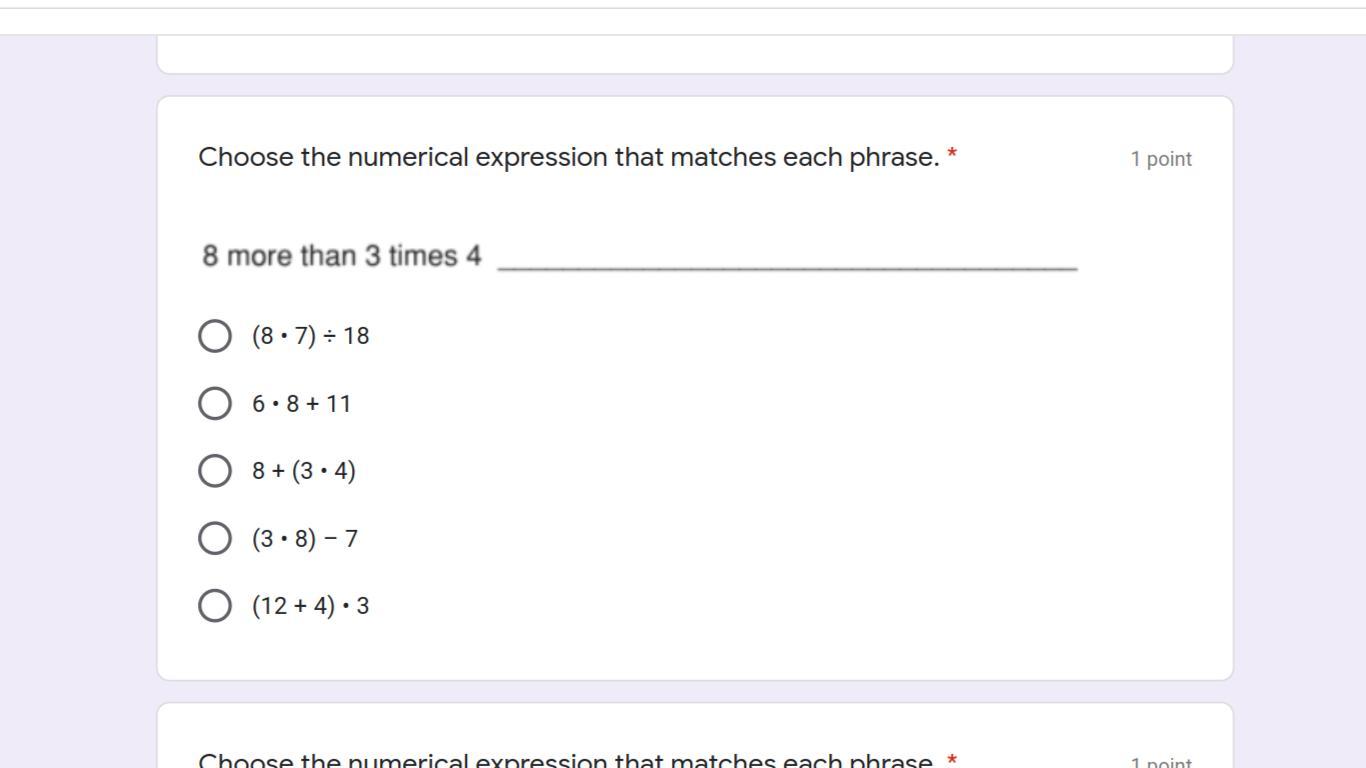The width and height of the screenshot is (1366, 768).
Task: Click the "1 point" label on the first question
Action: [x=1161, y=159]
